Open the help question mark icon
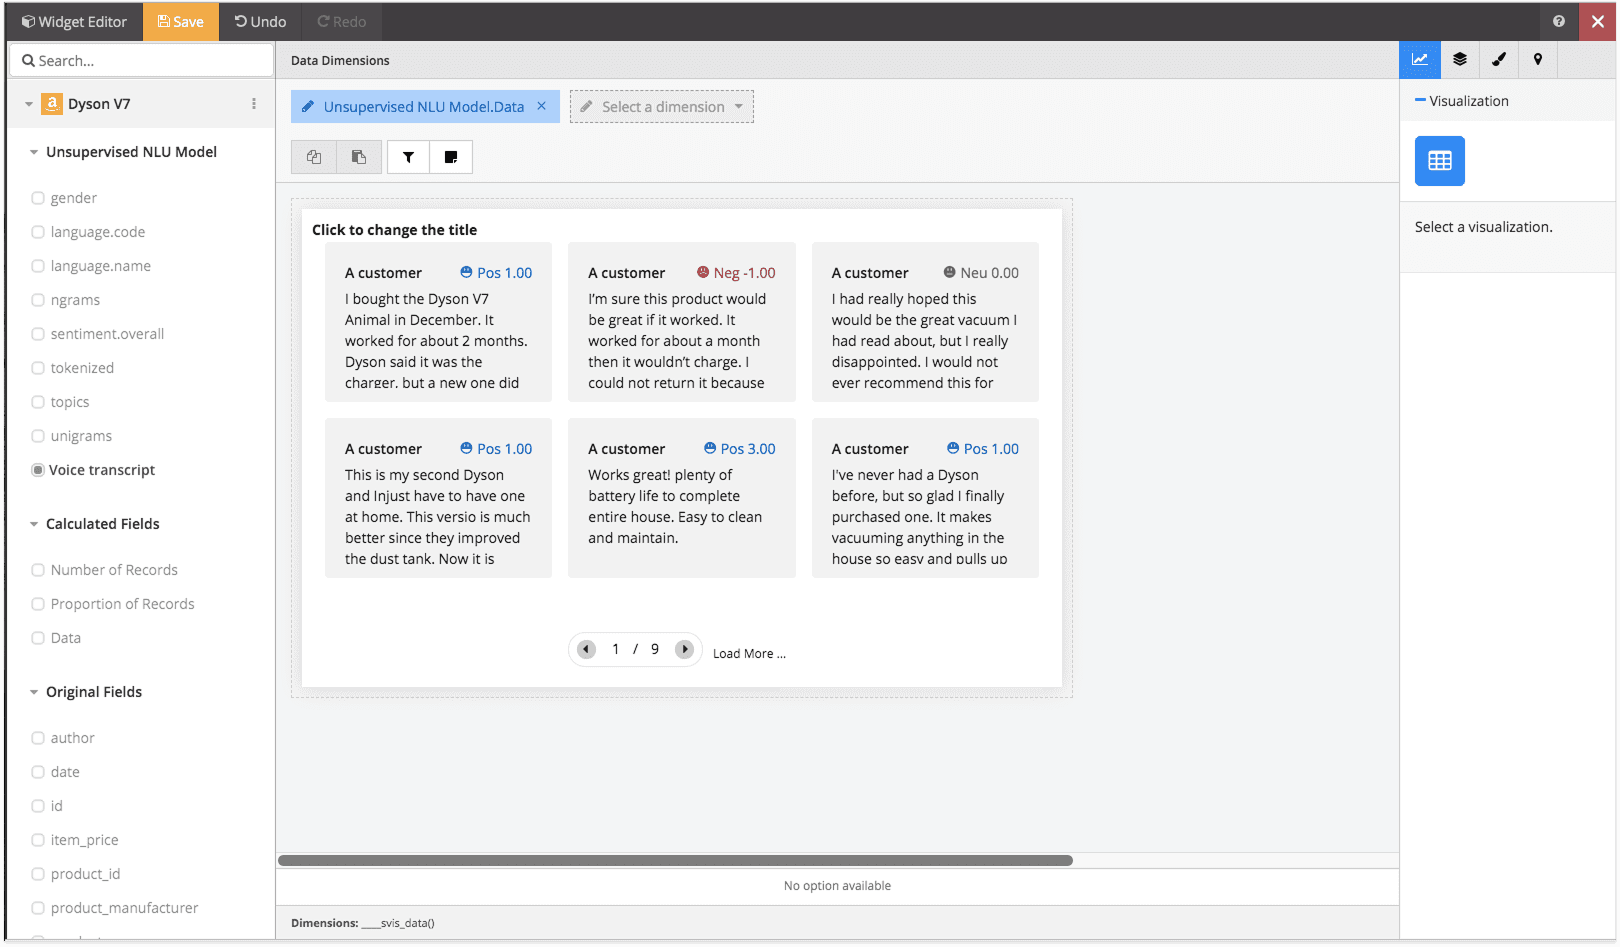Screen dimensions: 1620x947 [1559, 21]
